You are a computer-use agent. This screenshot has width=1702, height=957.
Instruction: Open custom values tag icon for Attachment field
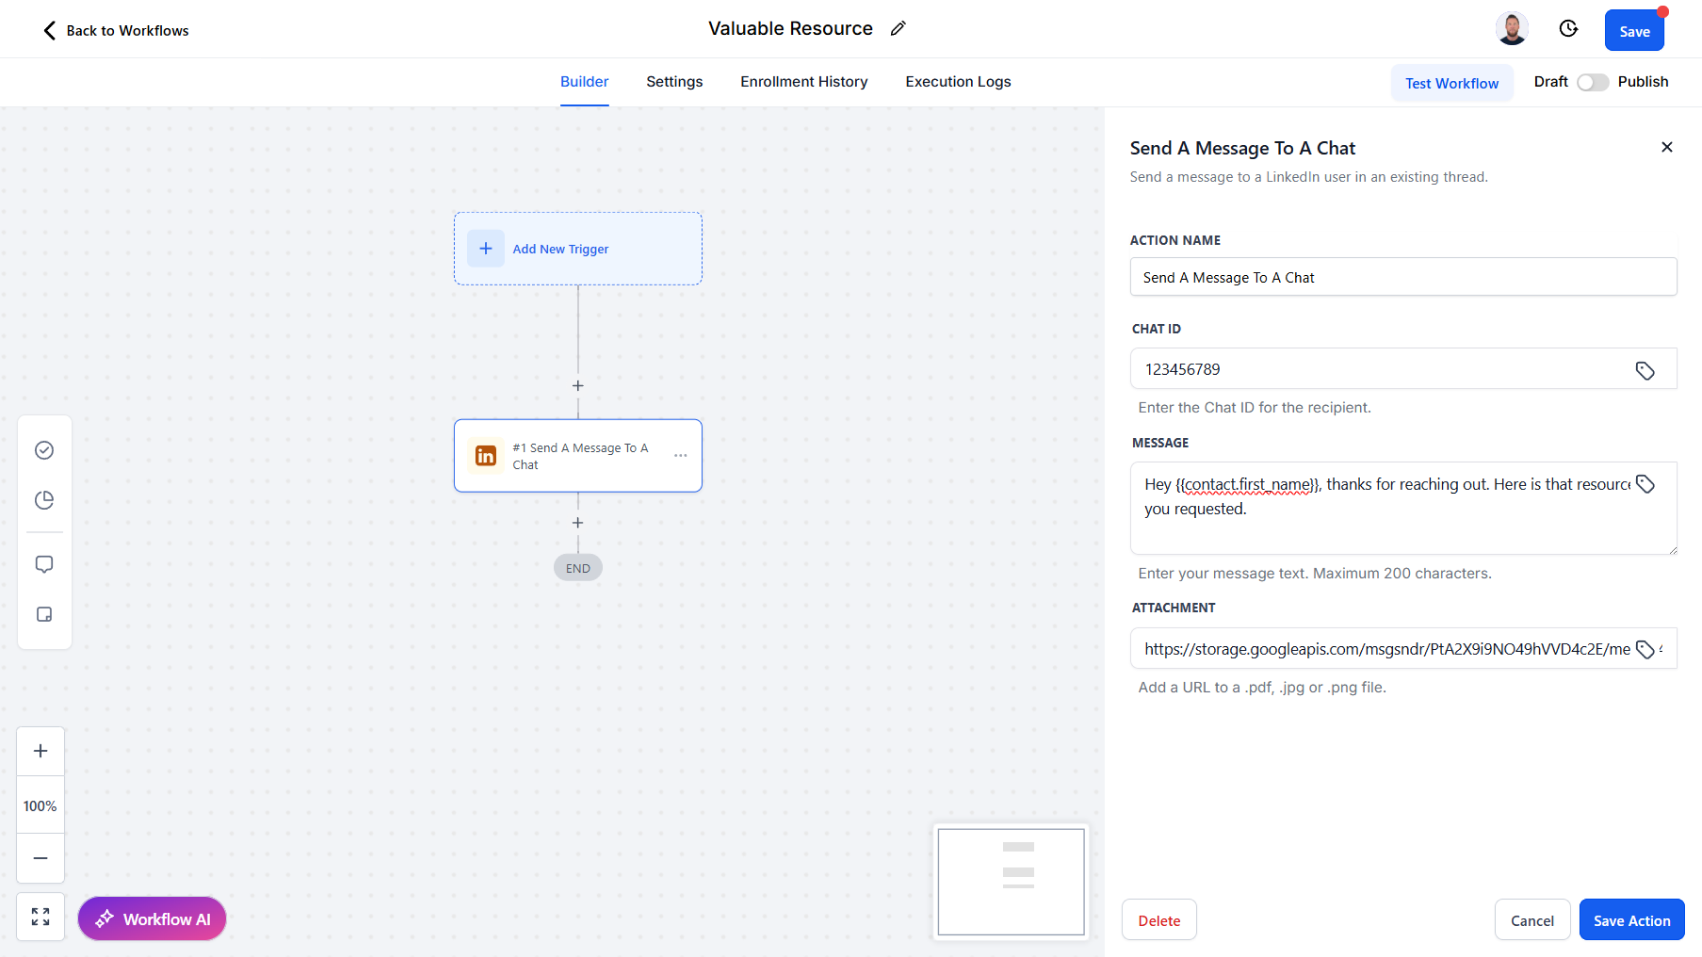[1645, 648]
